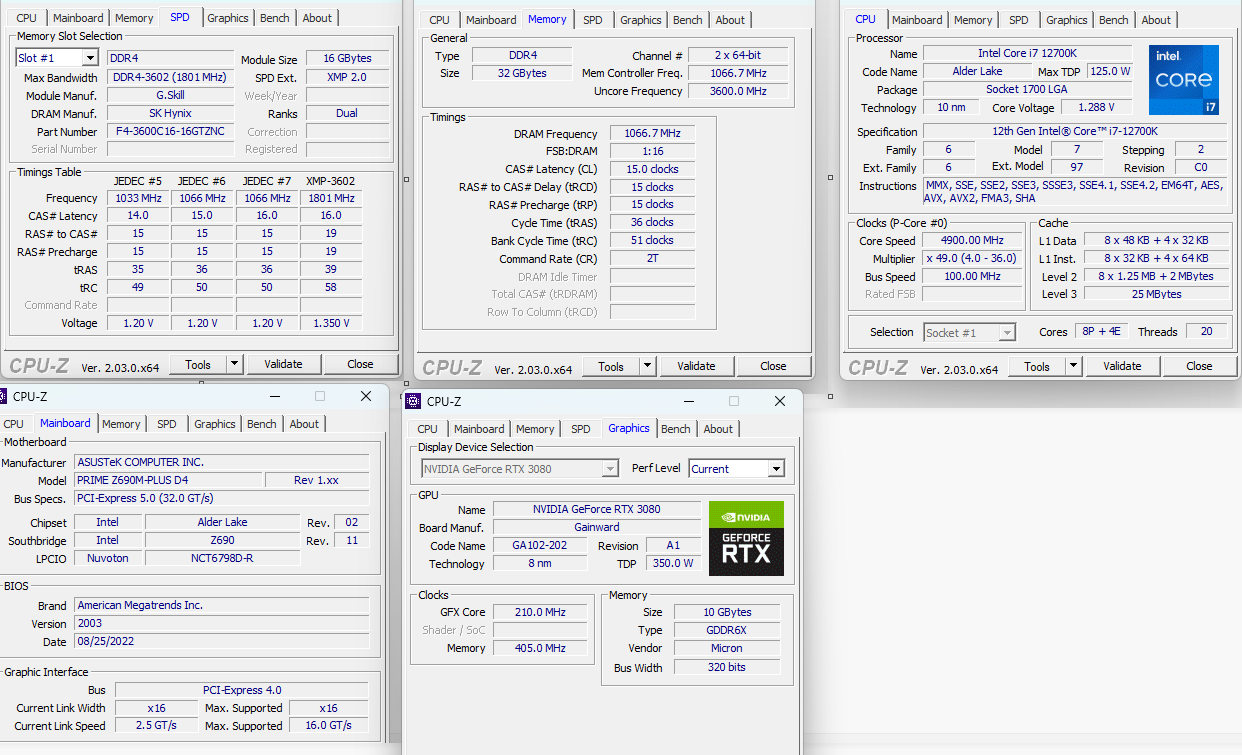The height and width of the screenshot is (755, 1242).
Task: Click the multiplier x 49.0 (4.0 - 36.0) value
Action: 971,258
